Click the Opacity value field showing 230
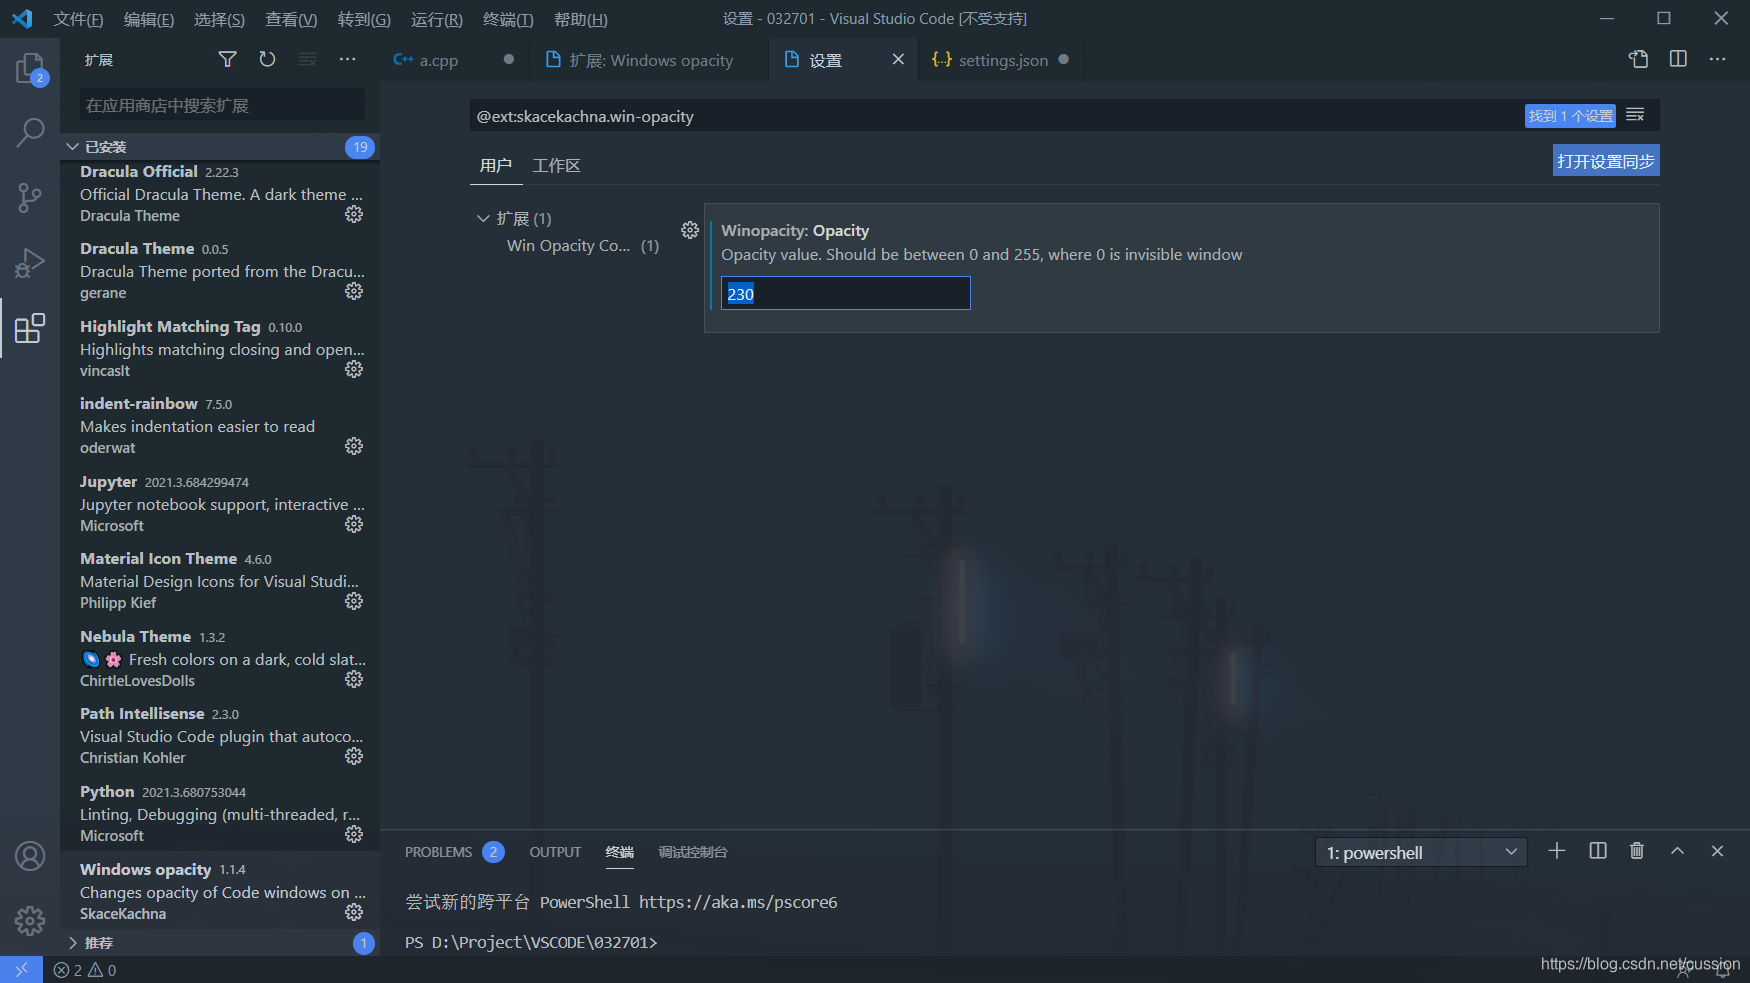Image resolution: width=1750 pixels, height=983 pixels. [x=846, y=293]
